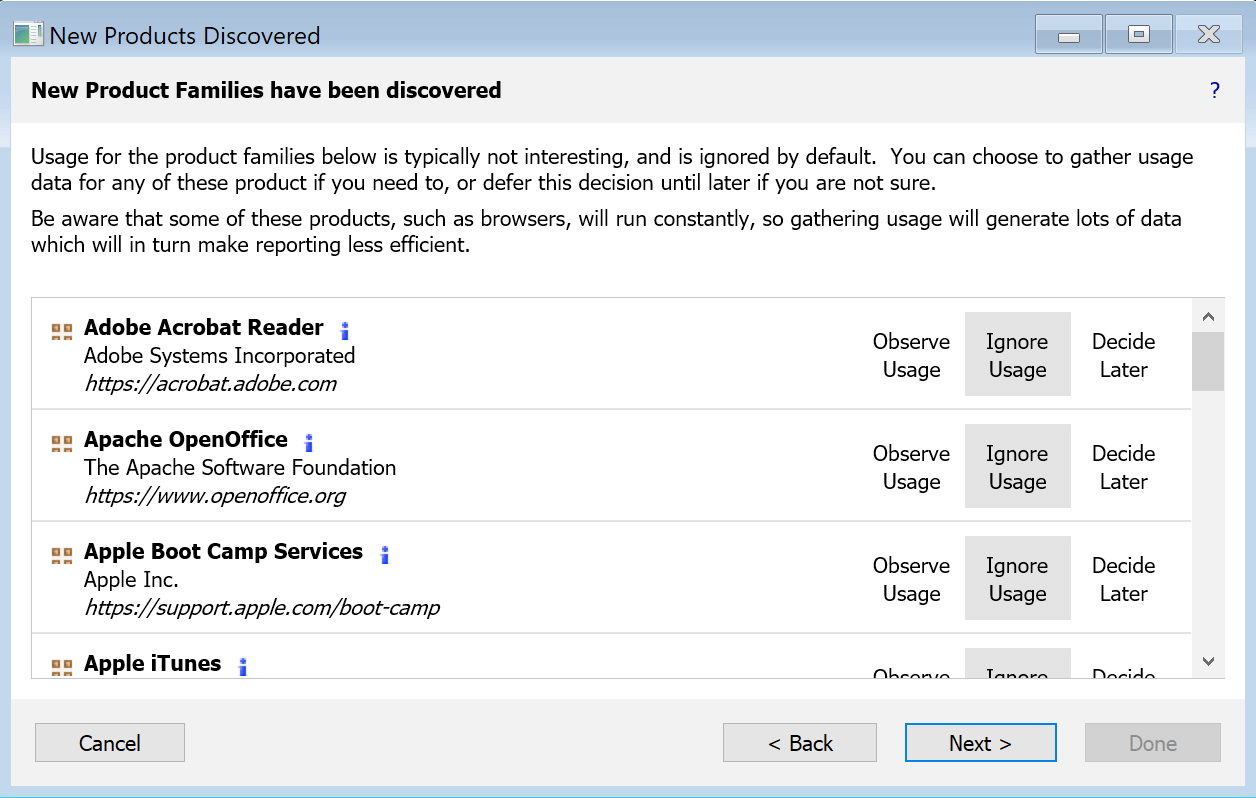Set Ignore Usage for Apple Boot Camp Services
Image resolution: width=1256 pixels, height=798 pixels.
(1017, 579)
